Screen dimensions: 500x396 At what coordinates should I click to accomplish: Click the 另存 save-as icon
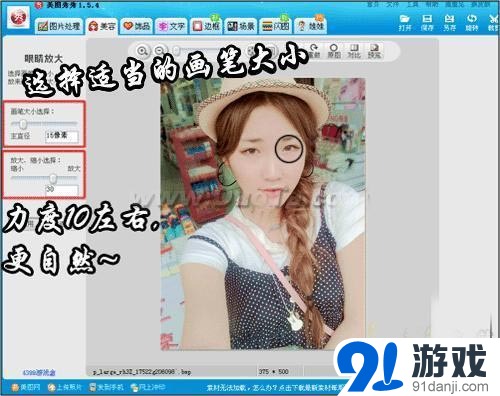(x=449, y=23)
